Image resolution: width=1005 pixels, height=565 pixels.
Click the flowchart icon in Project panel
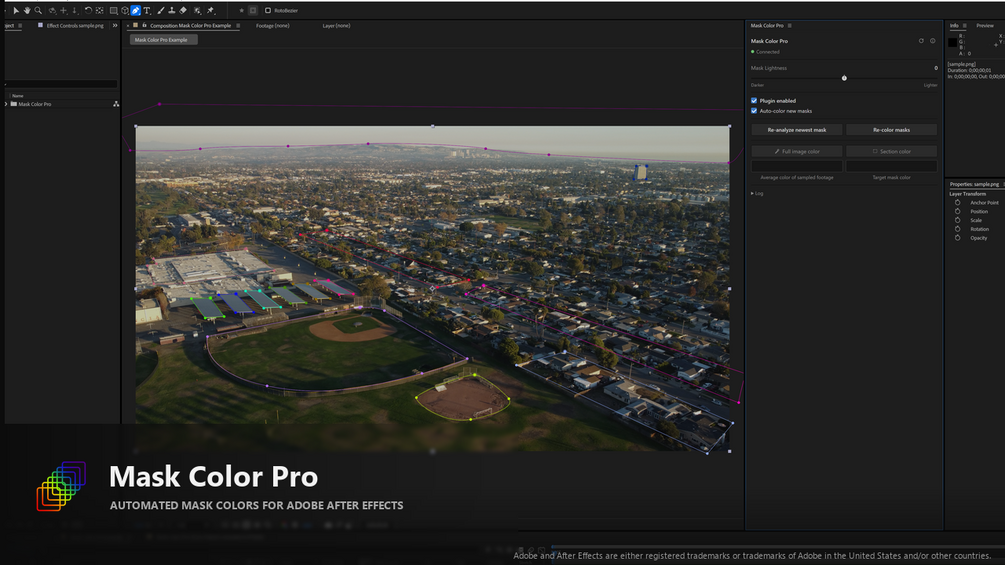(x=116, y=104)
